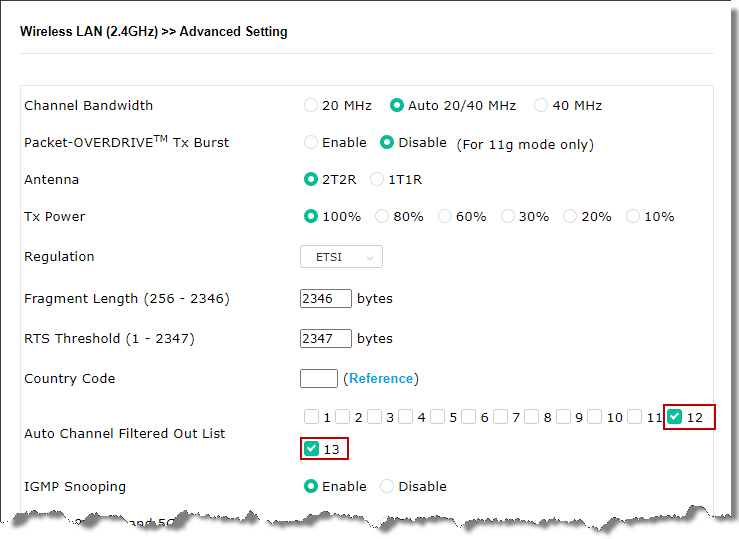Check channel 1 in filtered out list

[311, 416]
